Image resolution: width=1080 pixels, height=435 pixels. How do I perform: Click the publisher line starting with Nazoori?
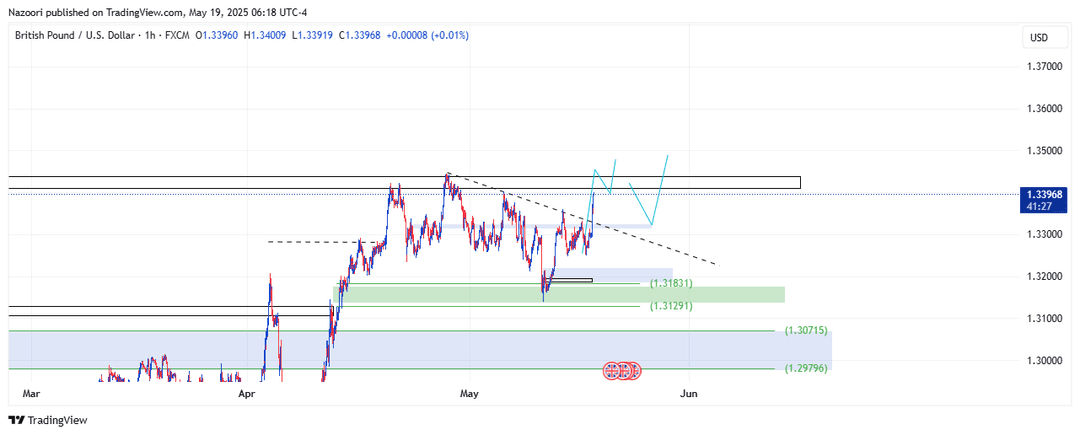(158, 12)
